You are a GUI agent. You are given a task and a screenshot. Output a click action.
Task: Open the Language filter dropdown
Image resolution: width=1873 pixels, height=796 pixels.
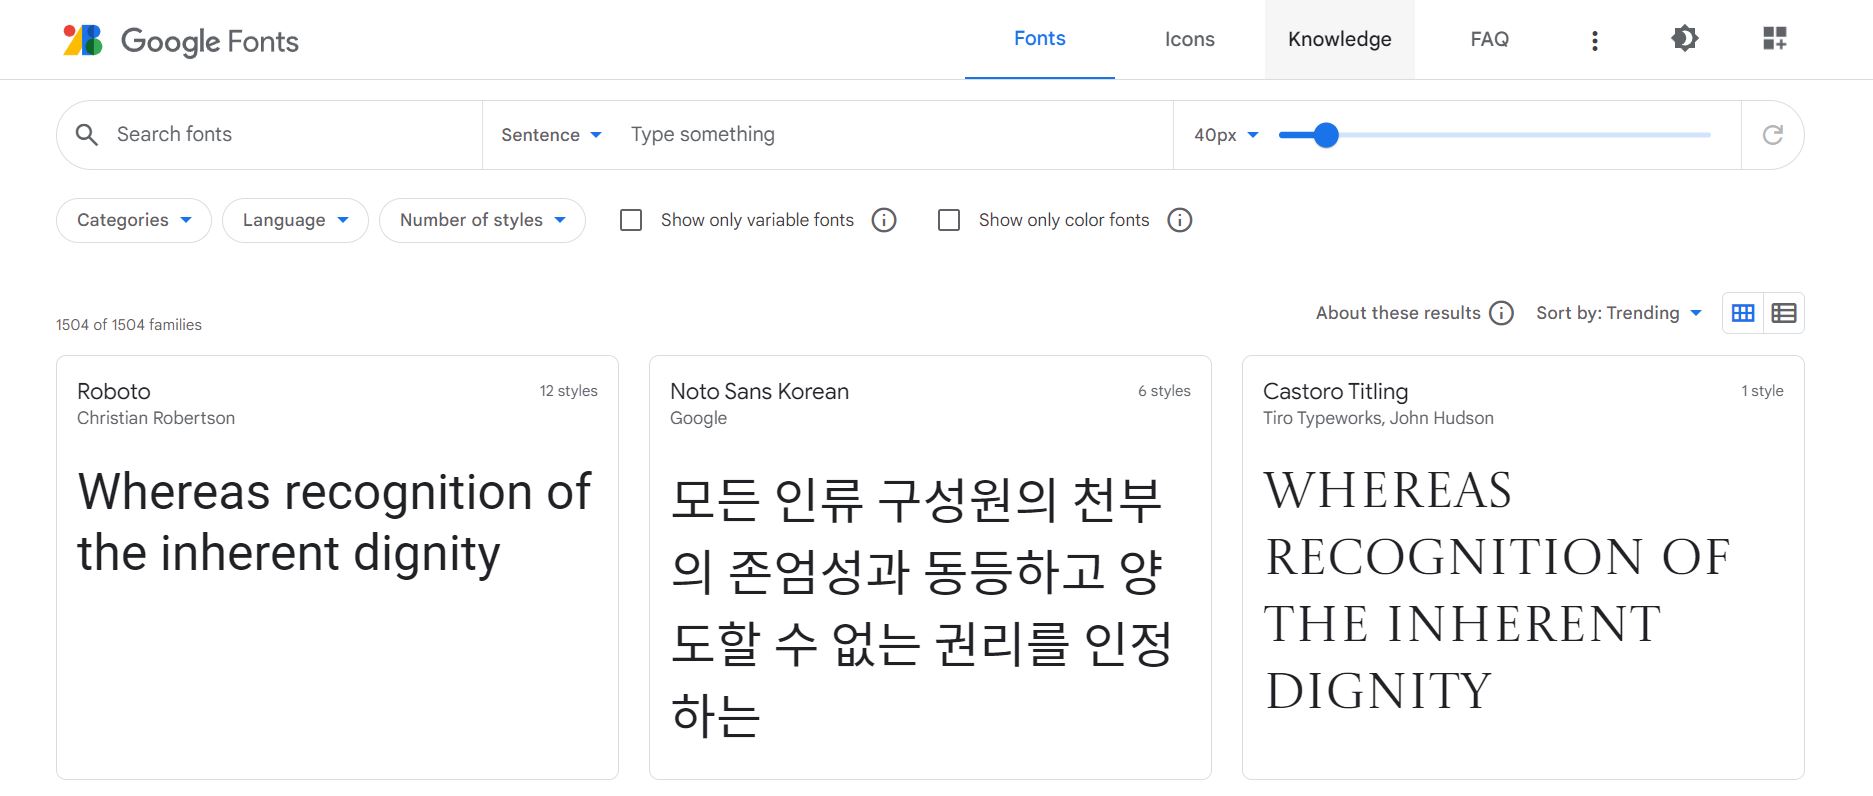tap(295, 220)
